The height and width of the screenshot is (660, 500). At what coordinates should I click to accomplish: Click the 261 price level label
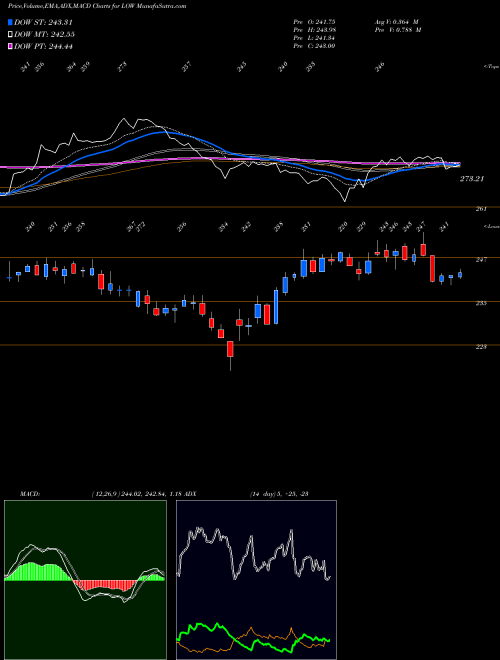tap(481, 209)
